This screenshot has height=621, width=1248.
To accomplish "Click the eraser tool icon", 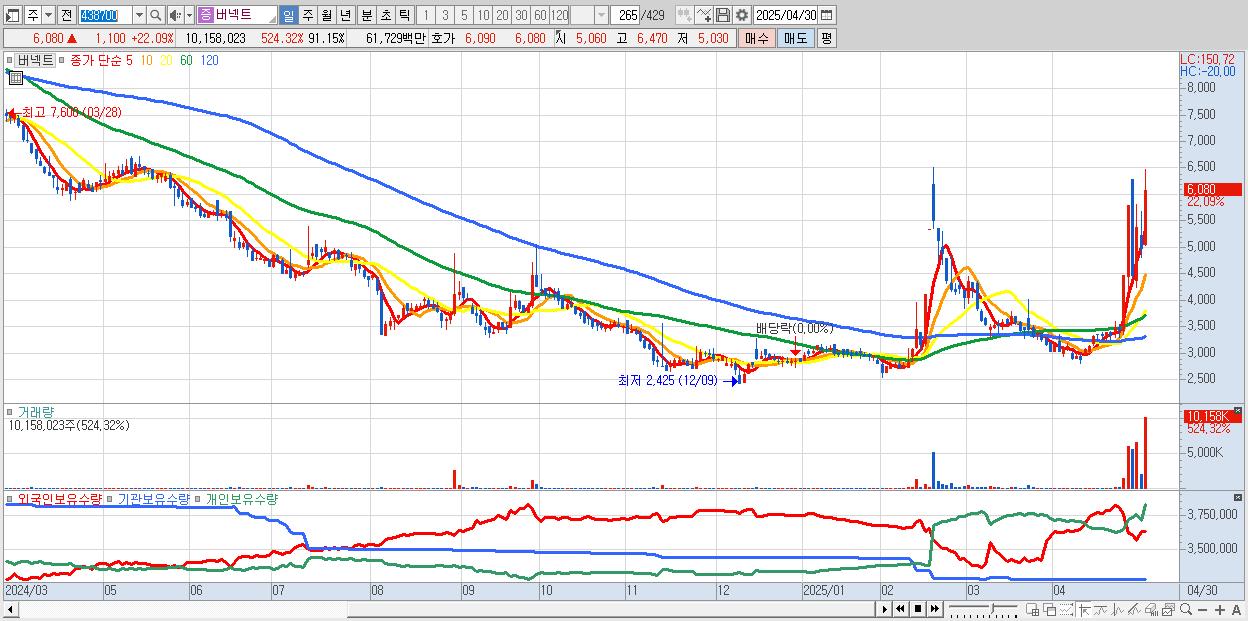I will (x=1151, y=610).
